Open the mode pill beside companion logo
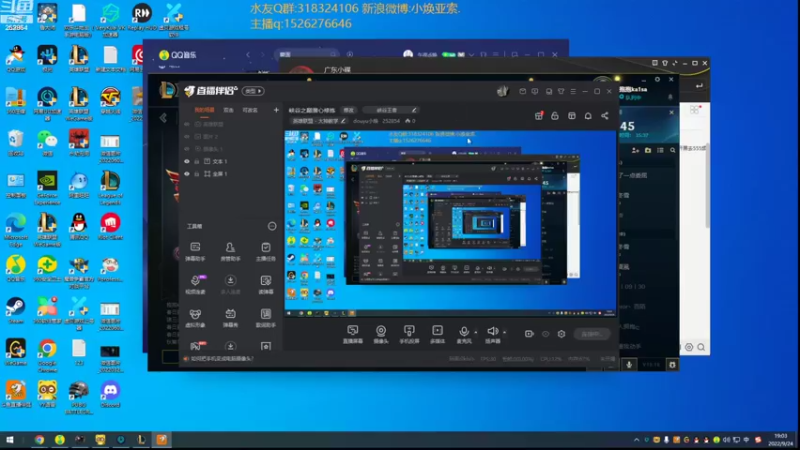 point(253,91)
